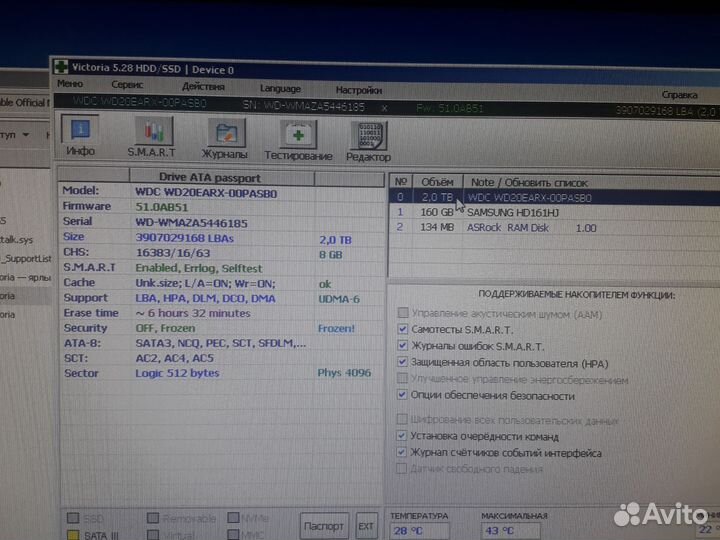The height and width of the screenshot is (540, 720).
Task: Click current temperature 28 °C field
Action: click(x=418, y=531)
